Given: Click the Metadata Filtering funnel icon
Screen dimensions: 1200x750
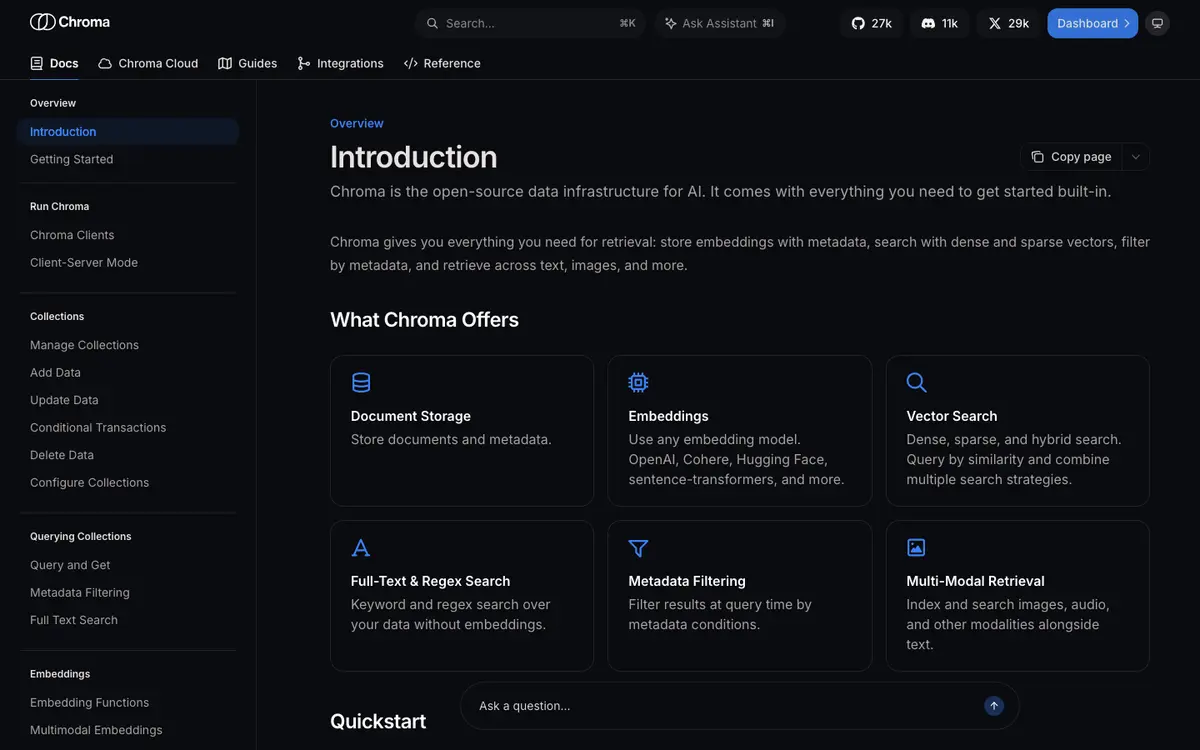Looking at the screenshot, I should (638, 548).
